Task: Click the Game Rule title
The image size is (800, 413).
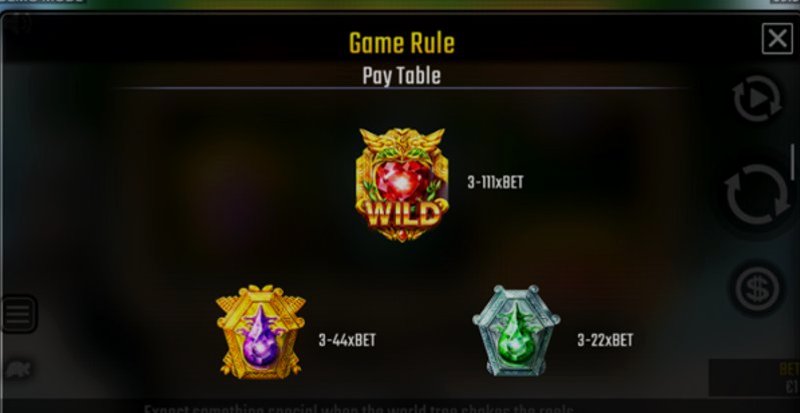Action: (402, 43)
